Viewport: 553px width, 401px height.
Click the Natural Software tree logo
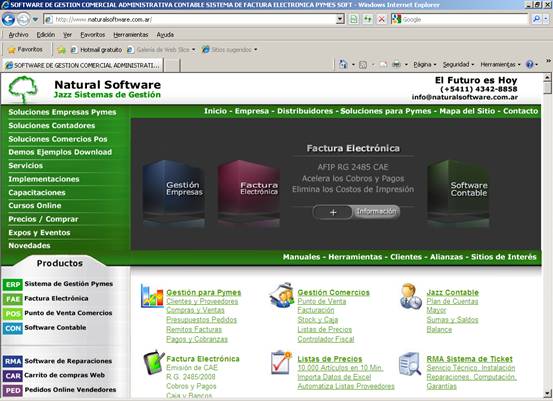coord(23,89)
